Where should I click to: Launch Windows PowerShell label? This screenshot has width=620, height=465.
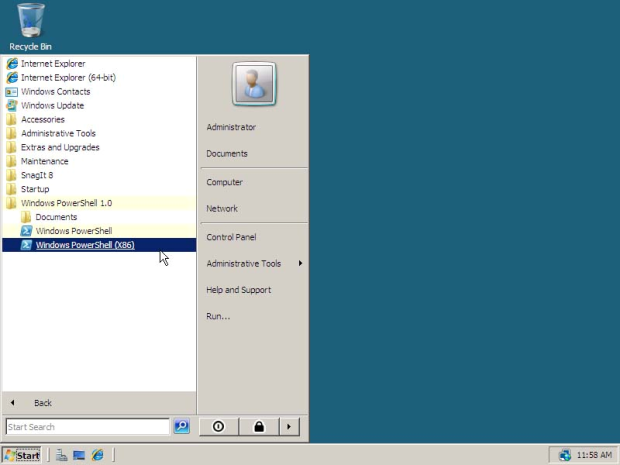coord(74,231)
